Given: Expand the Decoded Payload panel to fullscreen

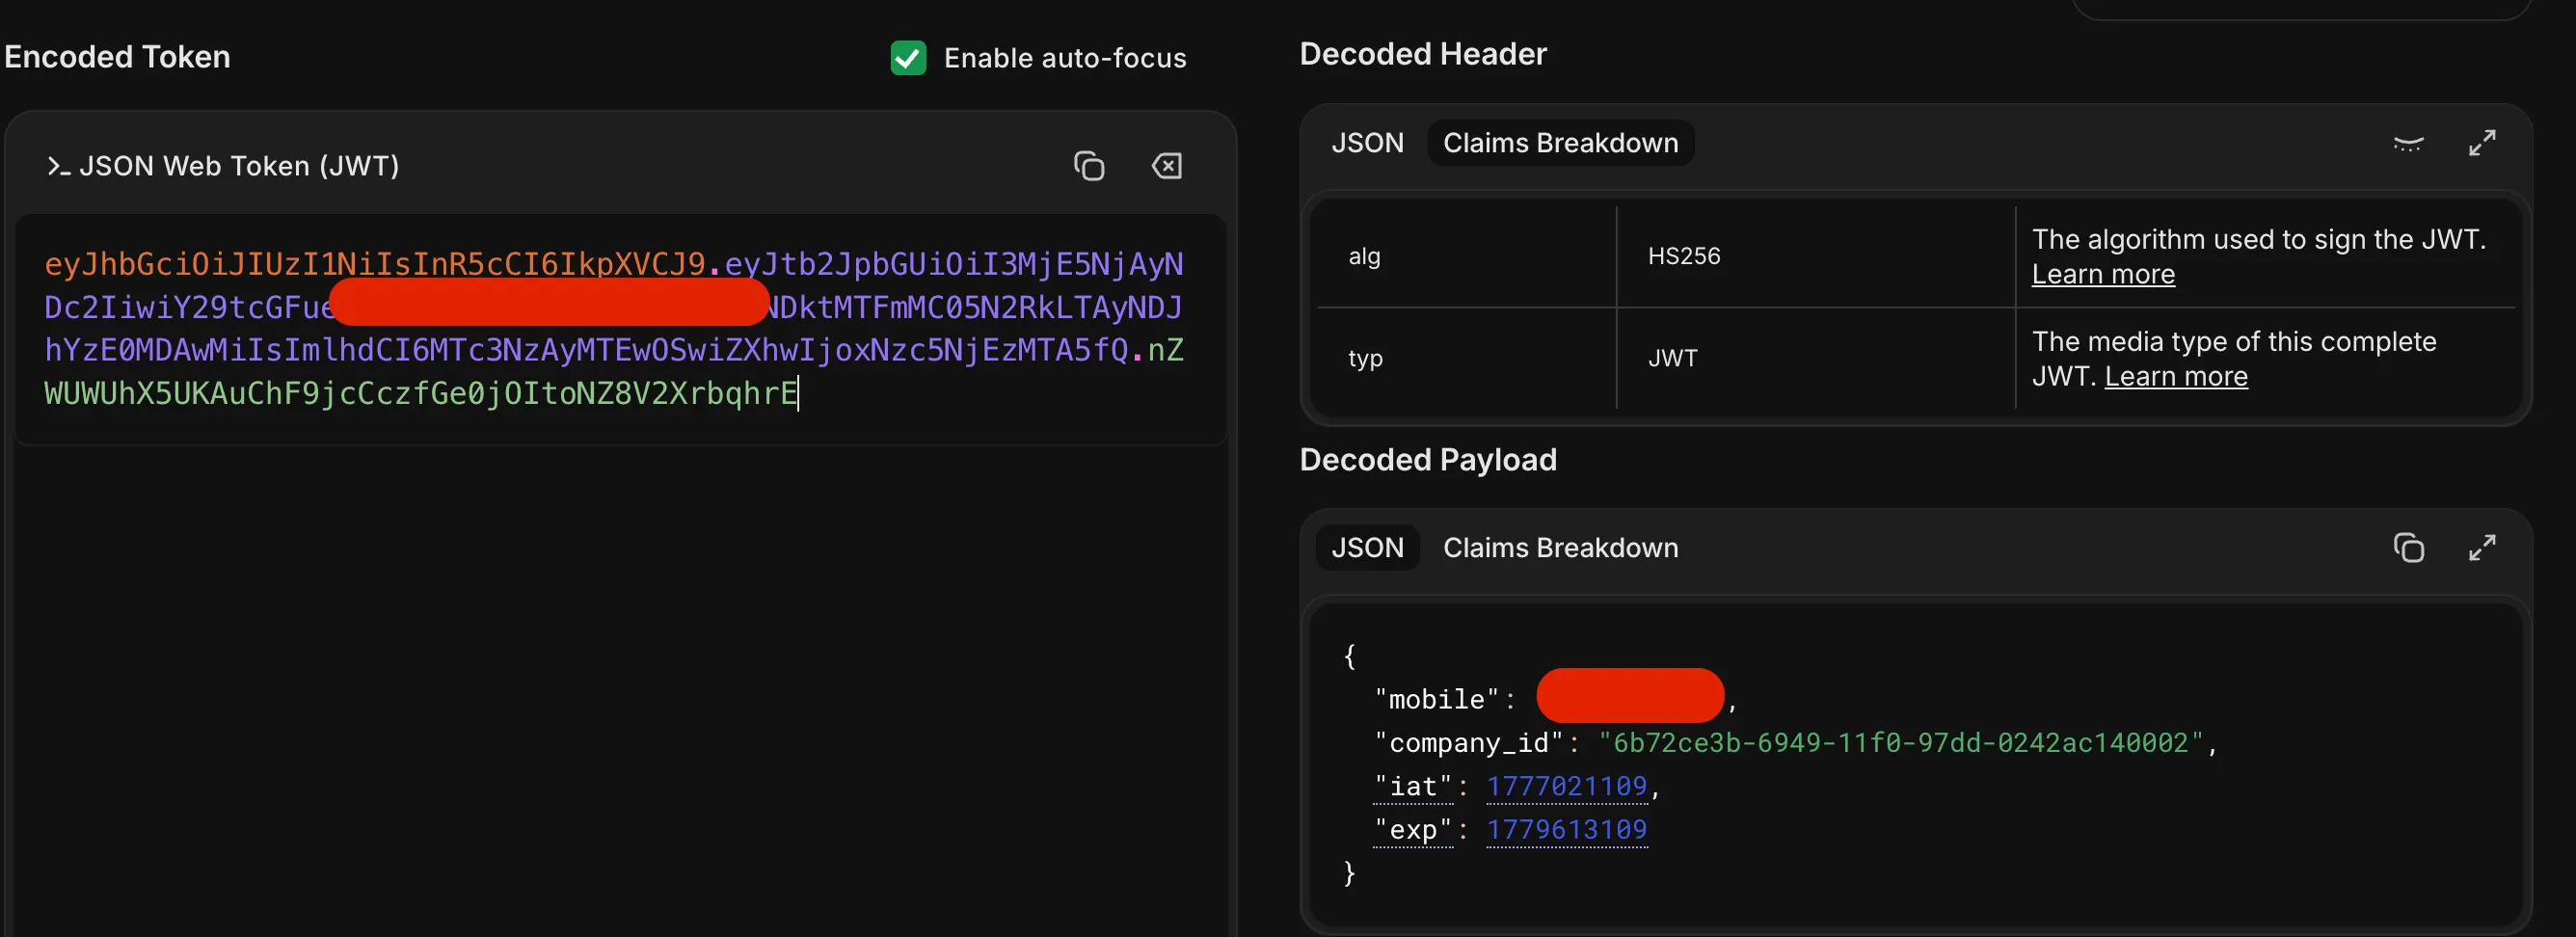Looking at the screenshot, I should [x=2482, y=548].
